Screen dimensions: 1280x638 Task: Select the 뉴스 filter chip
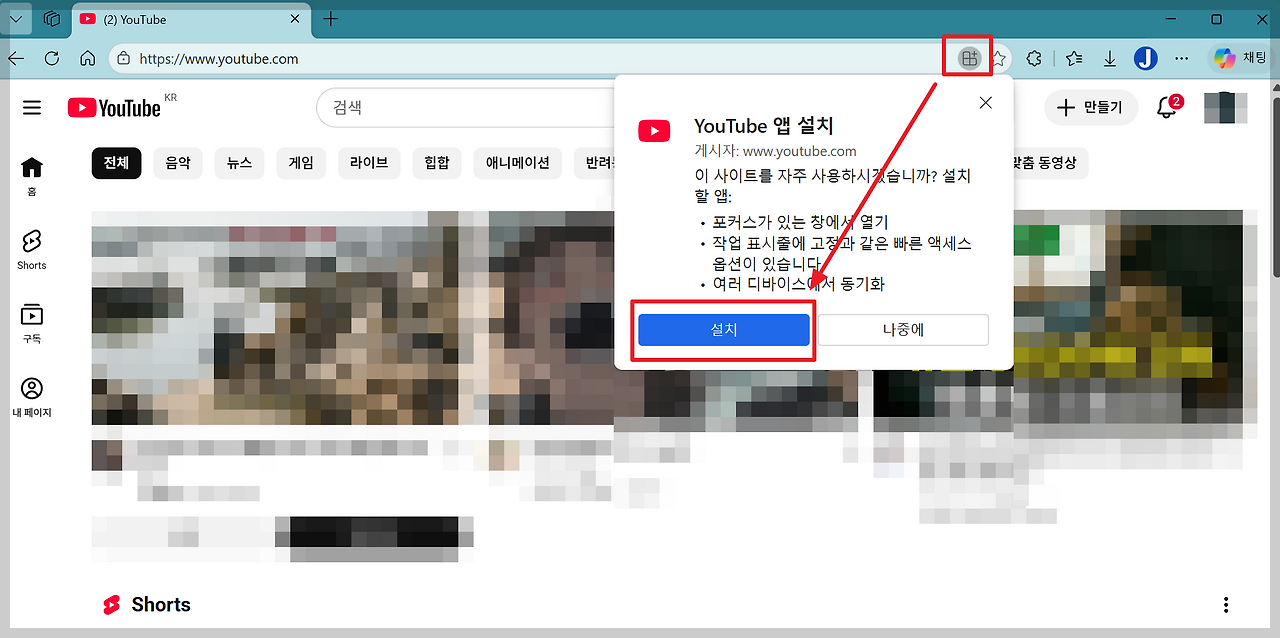(239, 163)
